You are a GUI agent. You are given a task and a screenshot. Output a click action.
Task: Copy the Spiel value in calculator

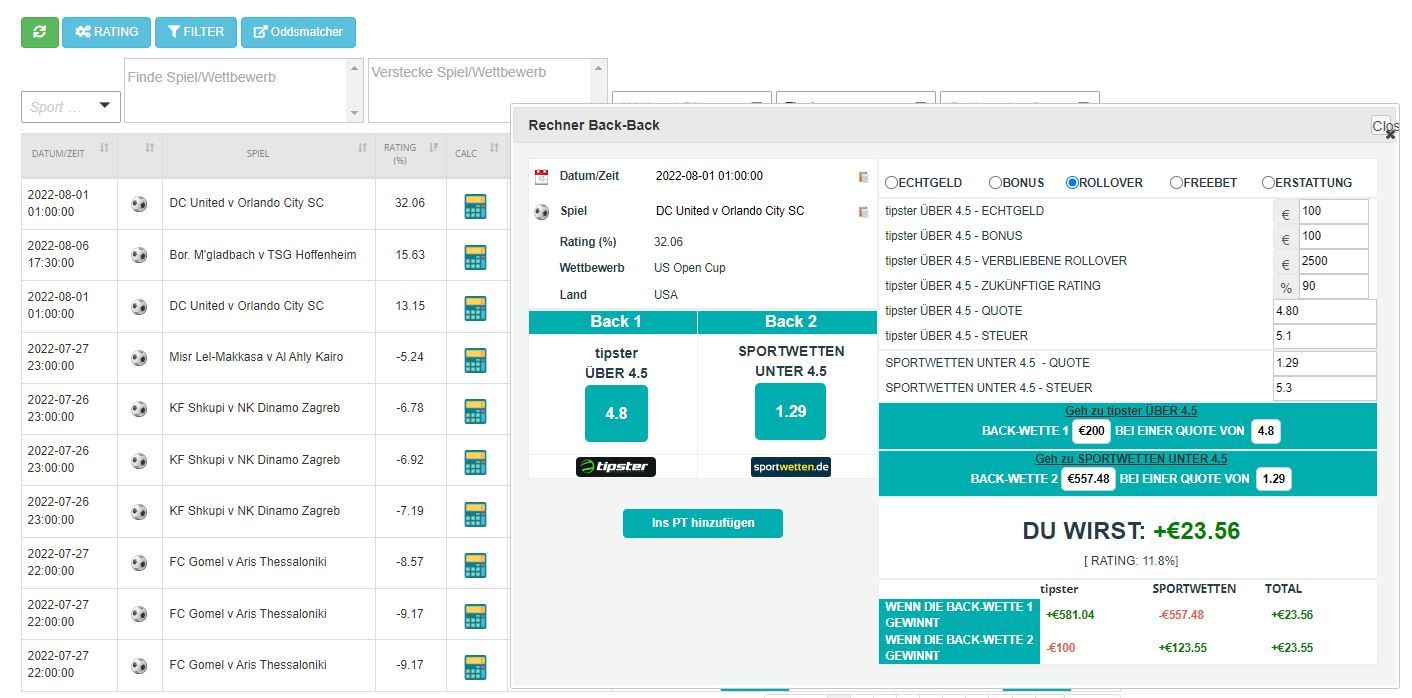pyautogui.click(x=863, y=212)
